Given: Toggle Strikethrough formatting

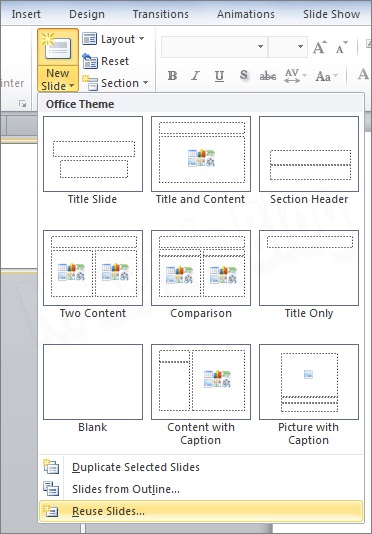Looking at the screenshot, I should tap(268, 75).
